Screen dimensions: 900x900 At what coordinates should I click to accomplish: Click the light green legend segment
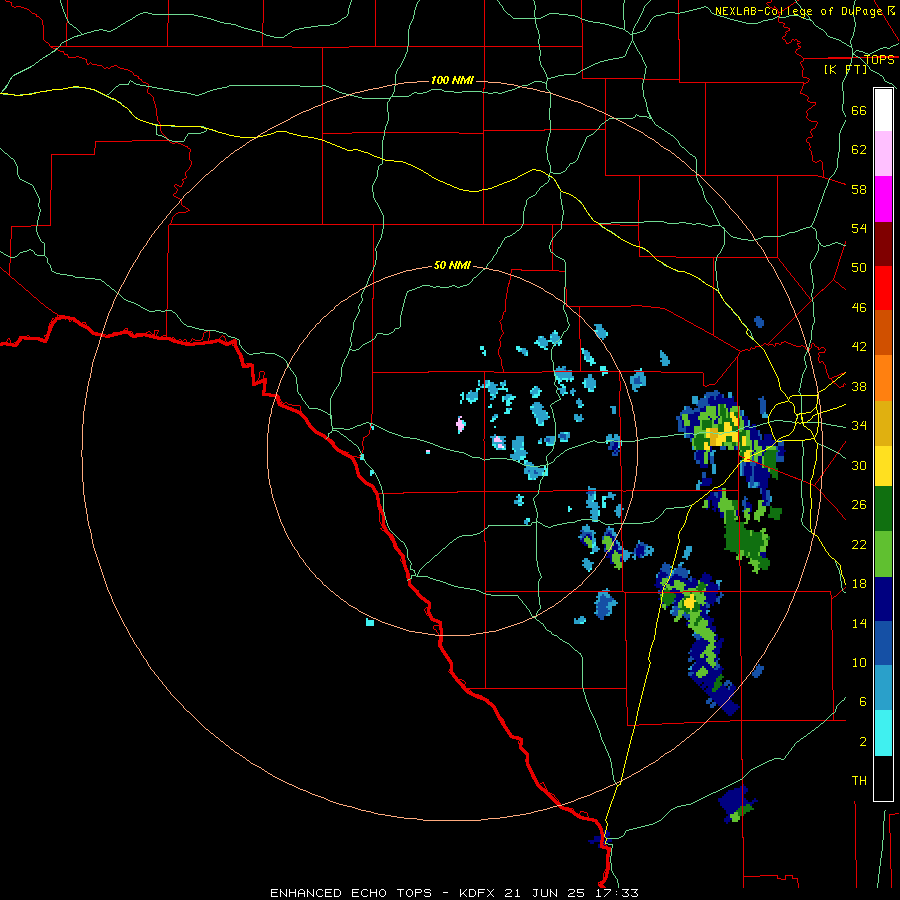pyautogui.click(x=883, y=554)
